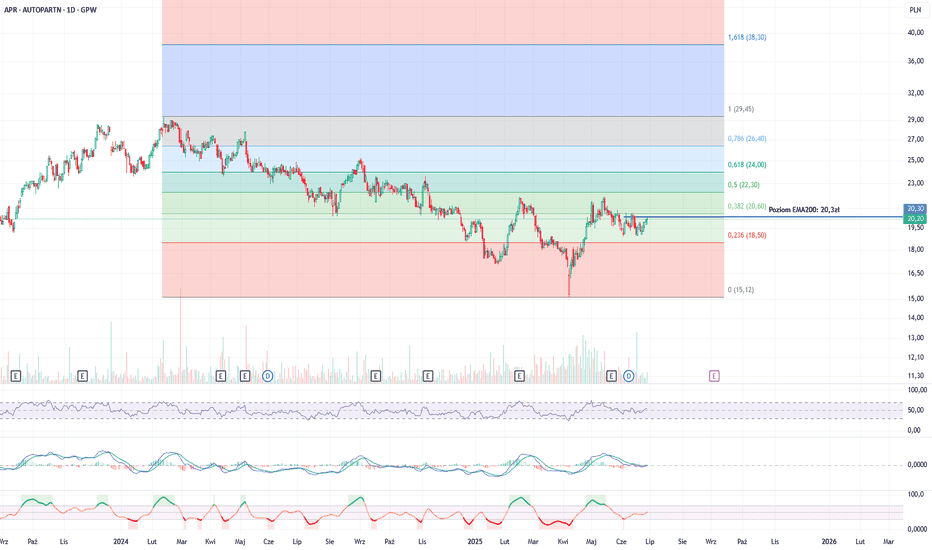Click the pink upcoming earnings E marker
Screen dimensions: 932x550
pos(714,376)
